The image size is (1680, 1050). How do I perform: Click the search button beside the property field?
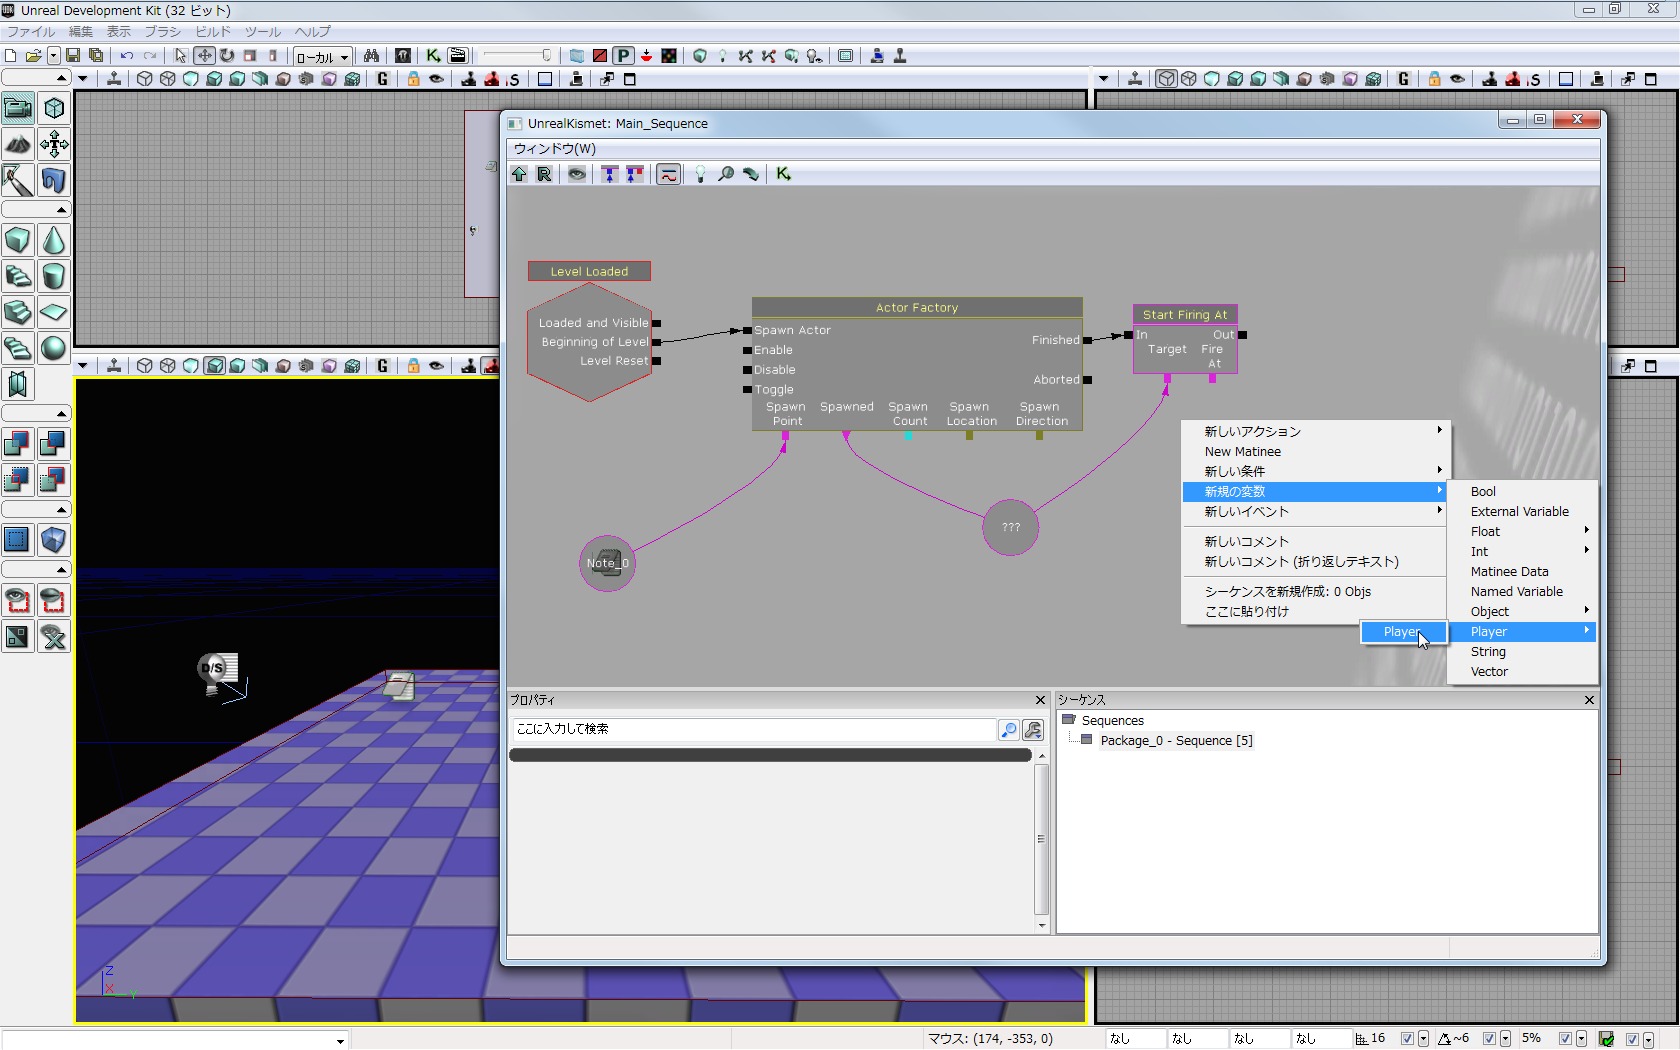coord(1009,730)
